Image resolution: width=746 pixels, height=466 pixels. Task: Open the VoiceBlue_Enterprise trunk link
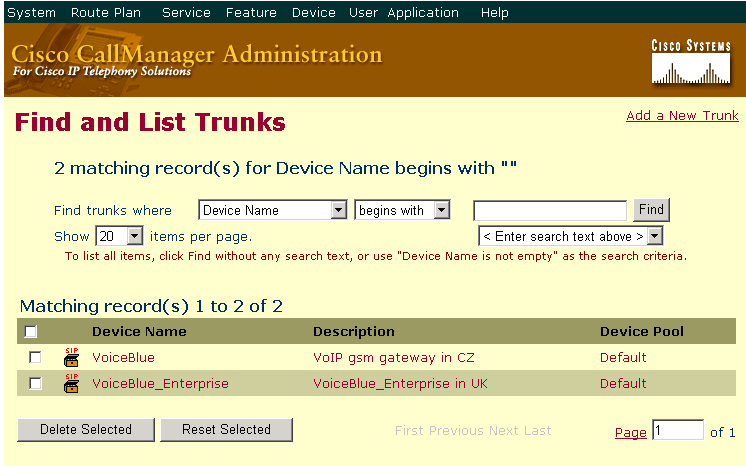(160, 384)
